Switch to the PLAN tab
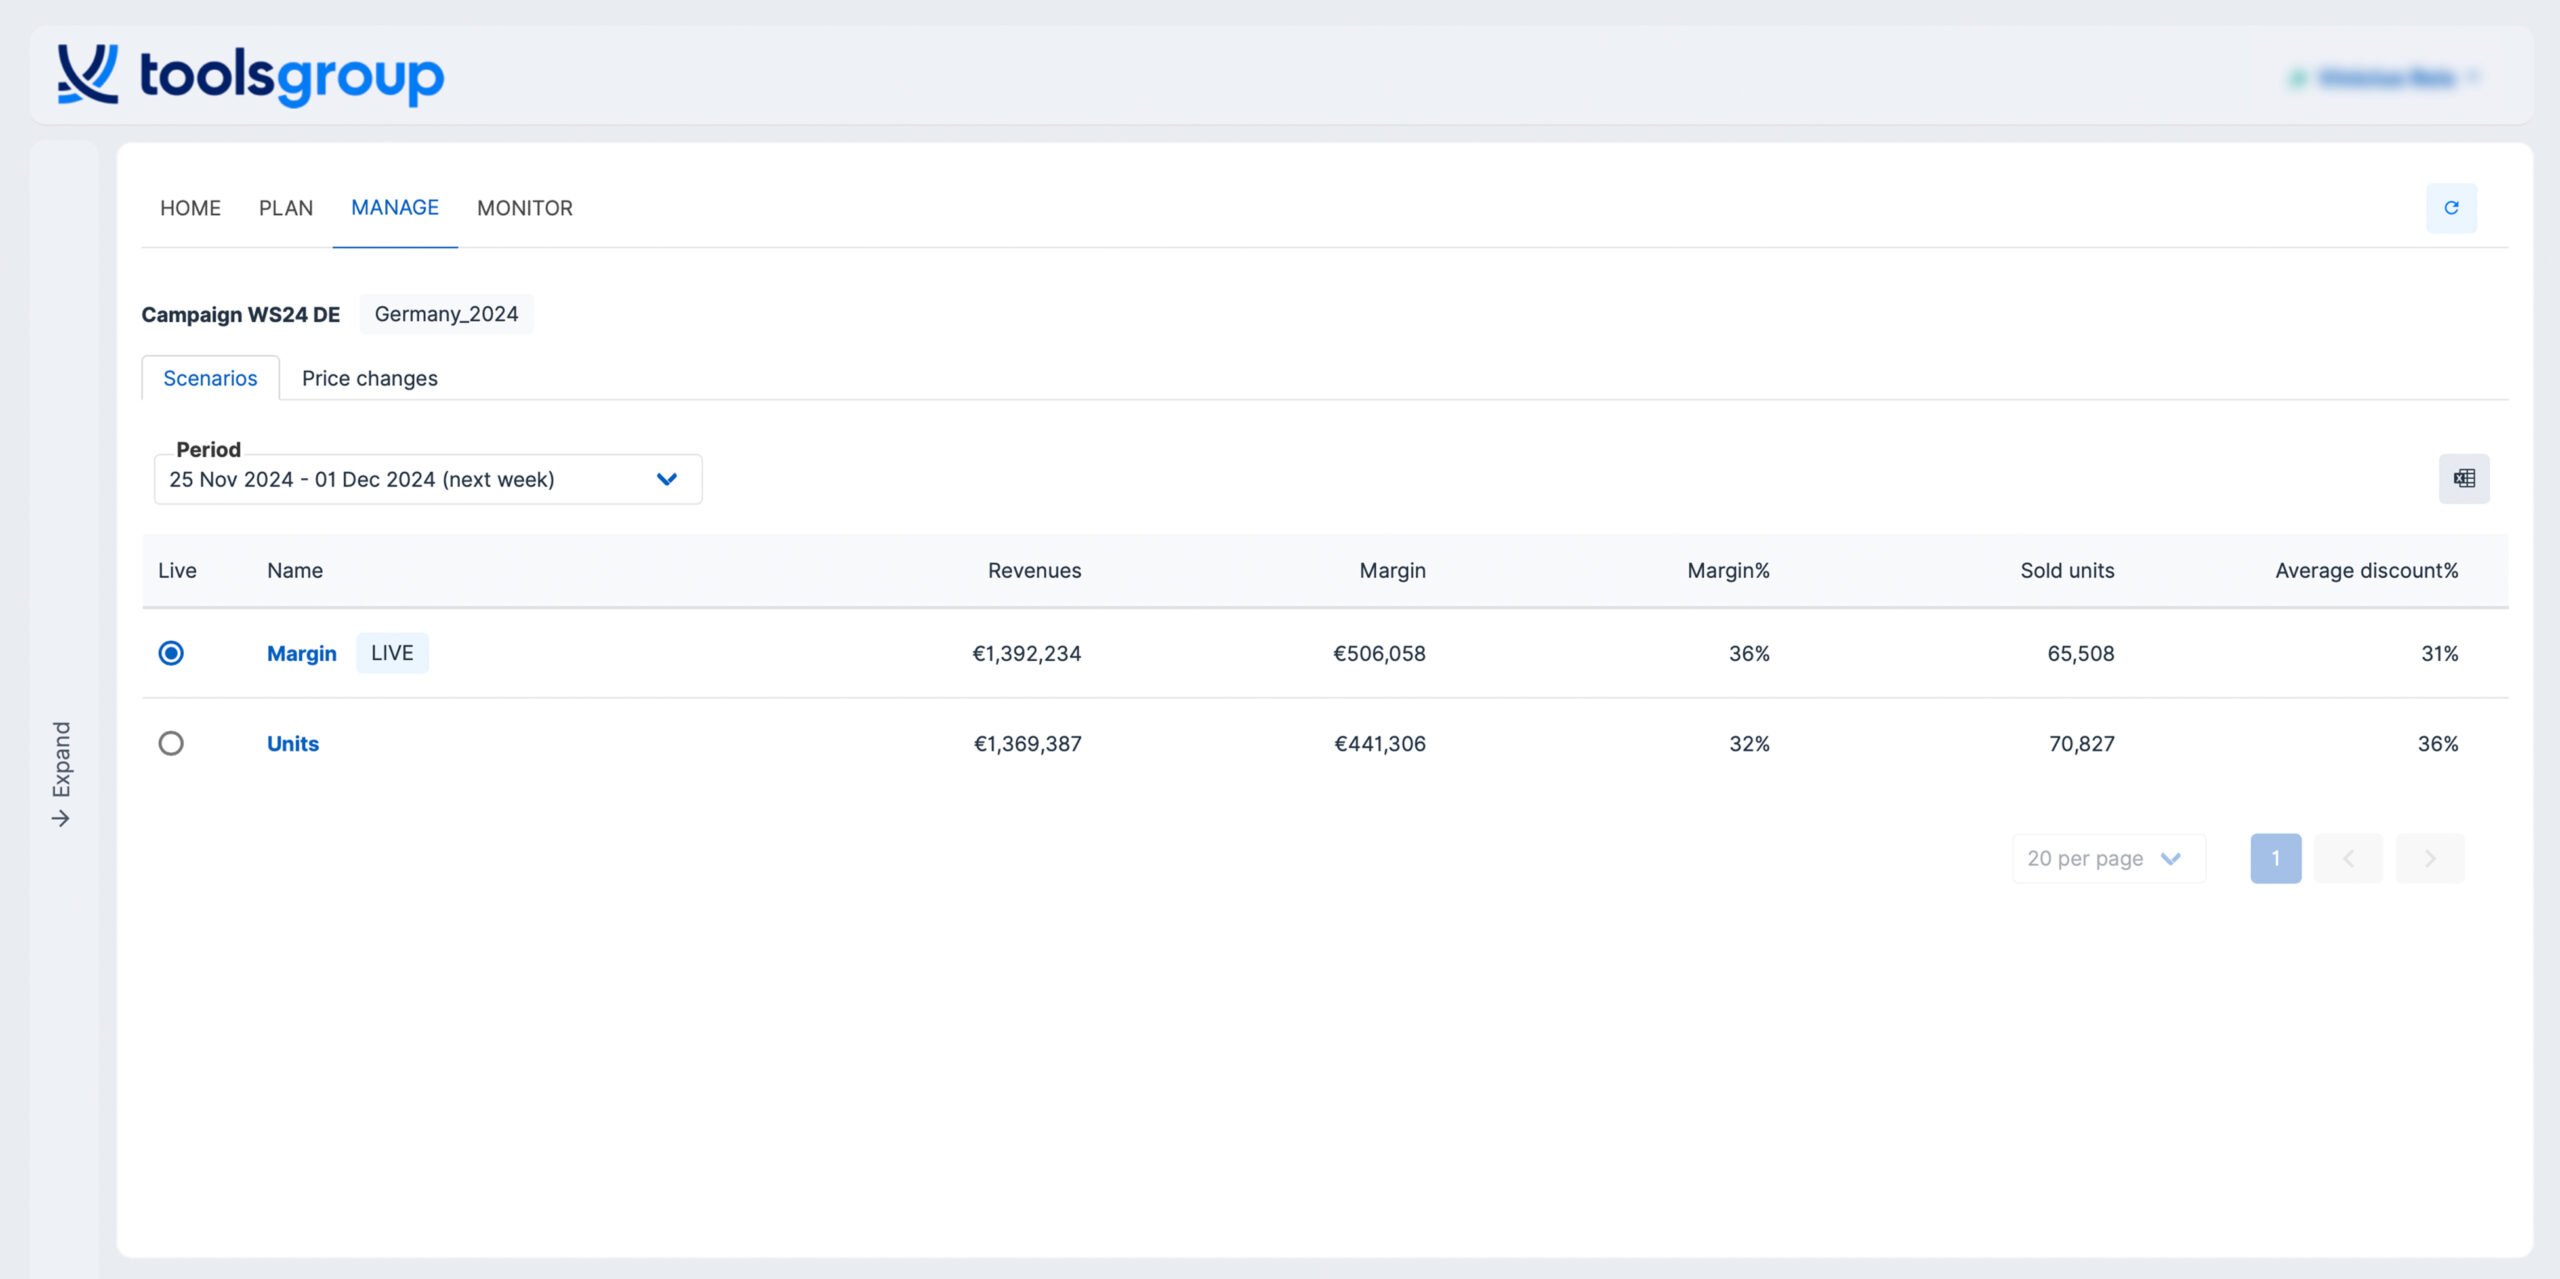Viewport: 2560px width, 1279px height. [286, 208]
